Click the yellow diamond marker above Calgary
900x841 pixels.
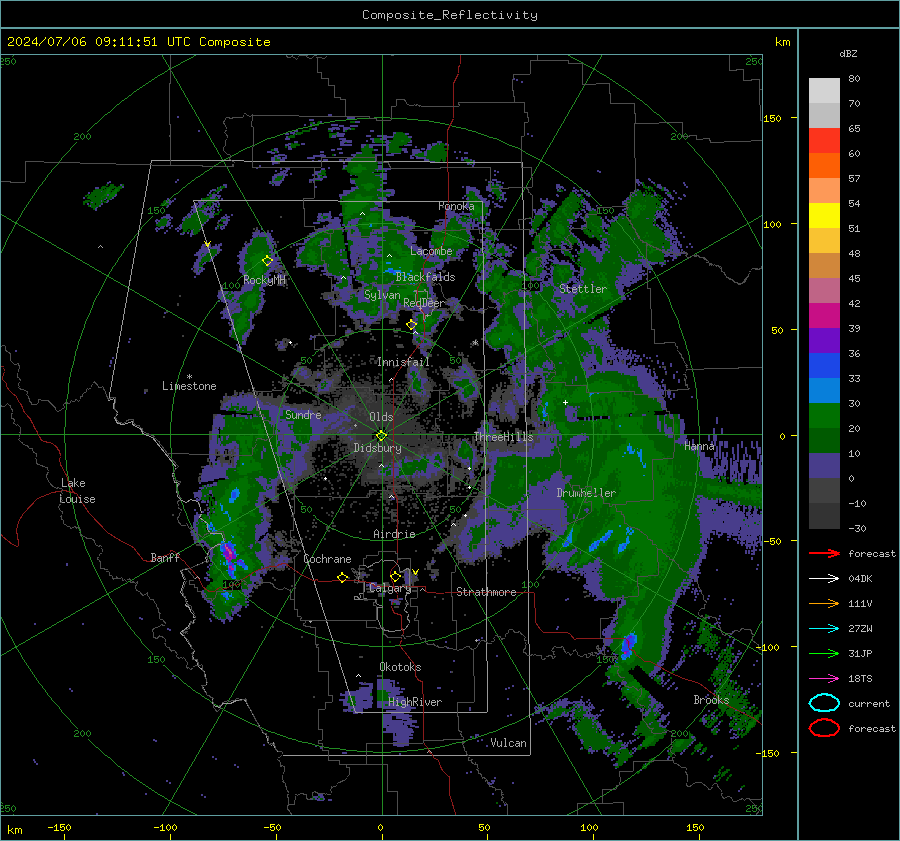click(395, 576)
